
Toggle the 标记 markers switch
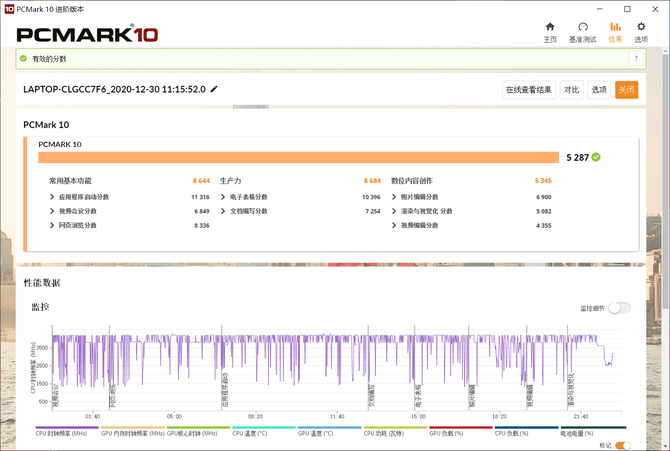(x=623, y=445)
